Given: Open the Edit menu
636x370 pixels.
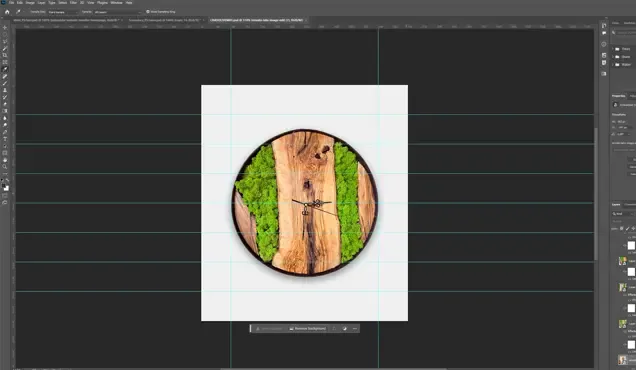Looking at the screenshot, I should [x=20, y=2].
